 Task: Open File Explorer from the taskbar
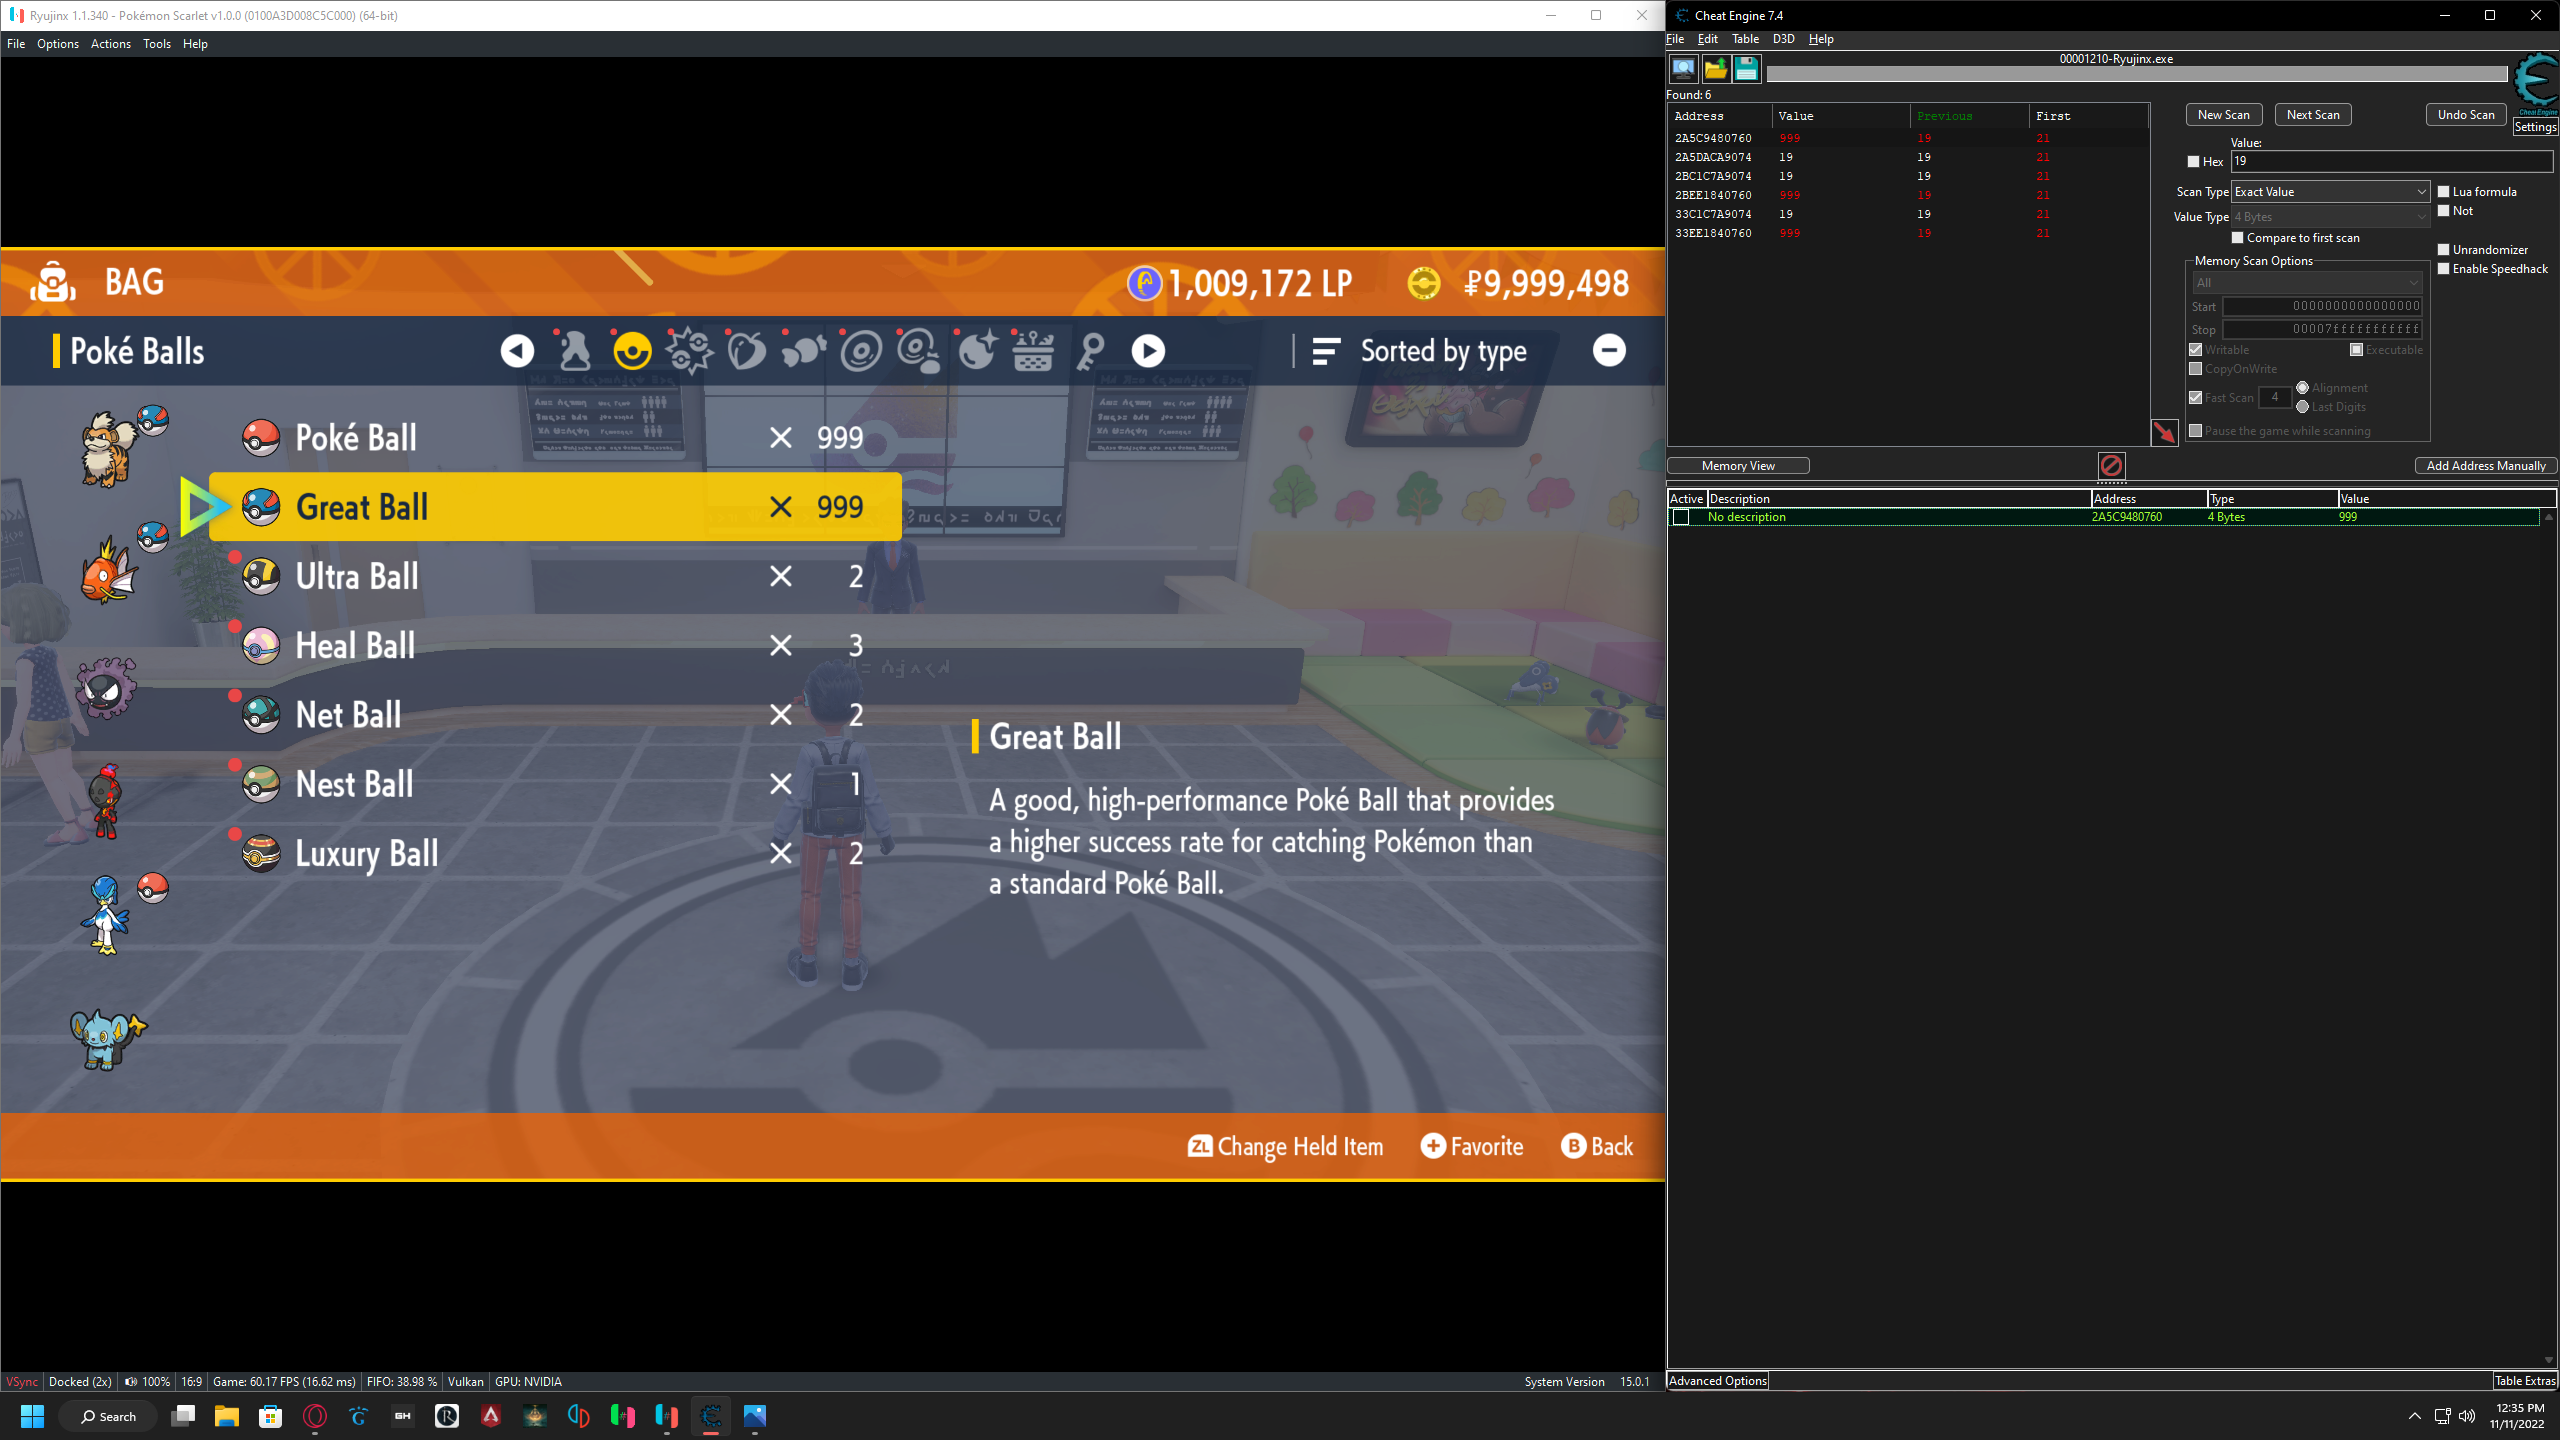227,1416
